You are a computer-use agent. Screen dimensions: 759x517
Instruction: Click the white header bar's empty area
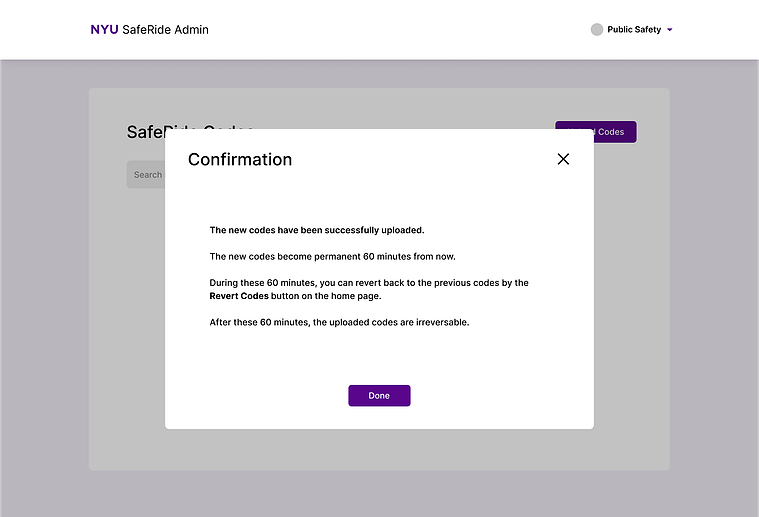point(387,30)
